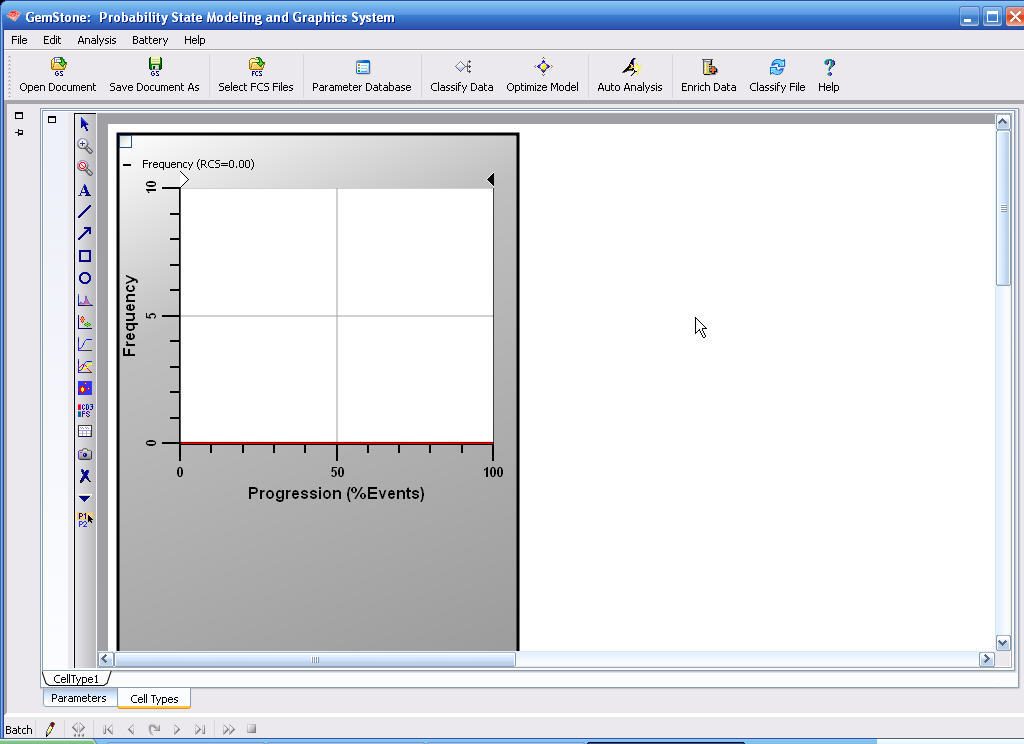1024x744 pixels.
Task: Click the batch stop square button
Action: tap(251, 728)
